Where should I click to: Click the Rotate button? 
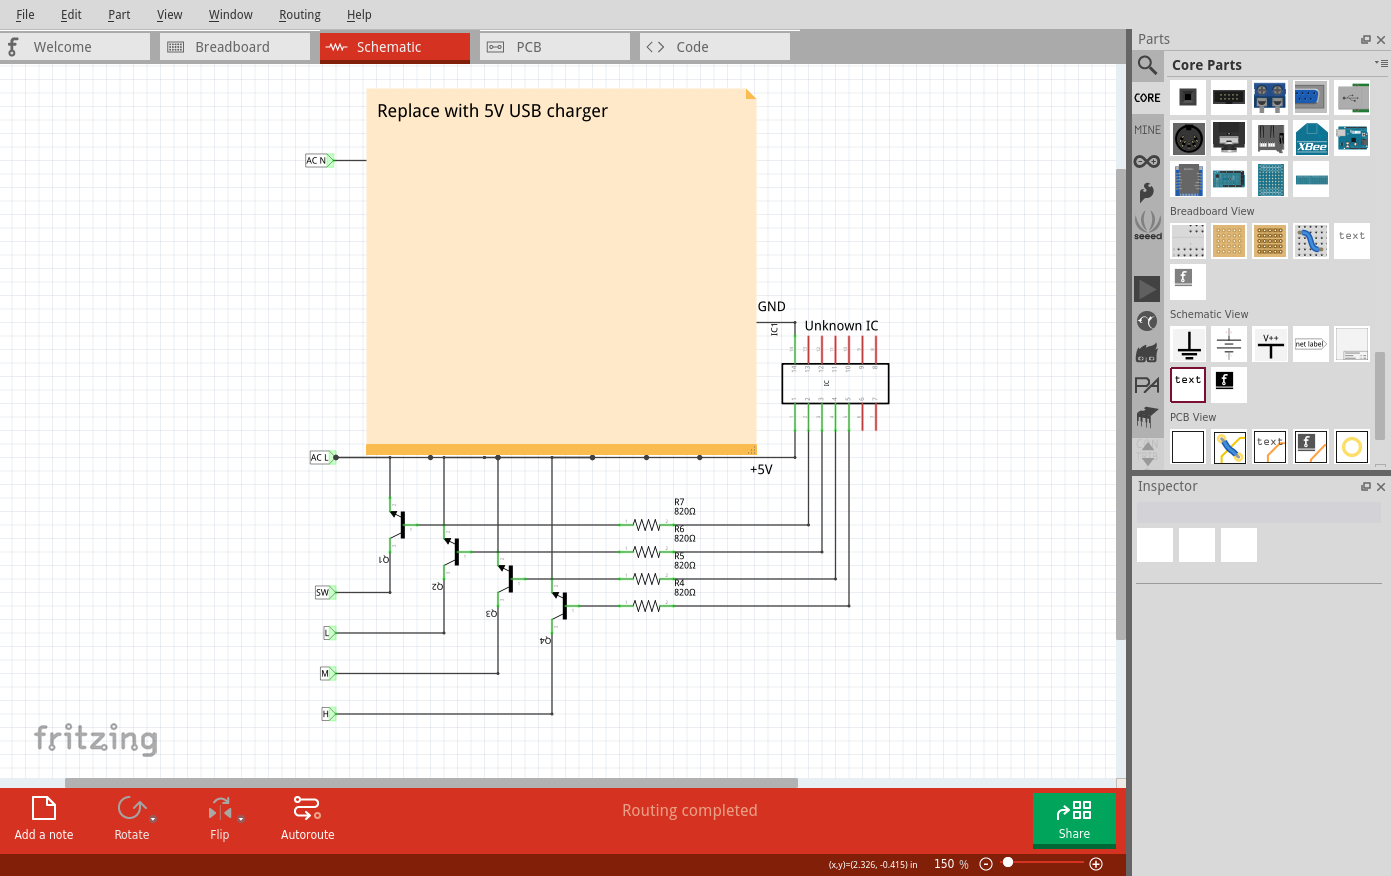(131, 819)
